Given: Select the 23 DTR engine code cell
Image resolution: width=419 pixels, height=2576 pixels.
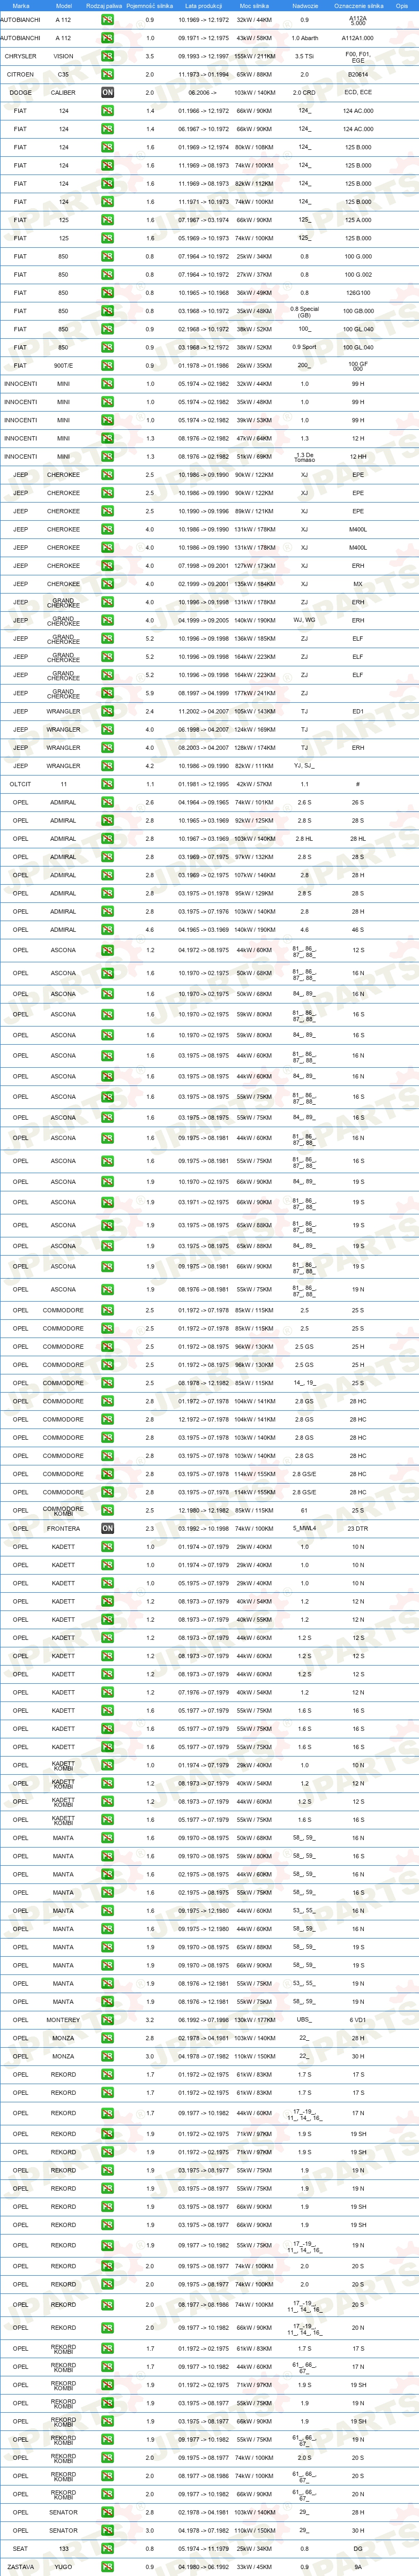Looking at the screenshot, I should (358, 1528).
